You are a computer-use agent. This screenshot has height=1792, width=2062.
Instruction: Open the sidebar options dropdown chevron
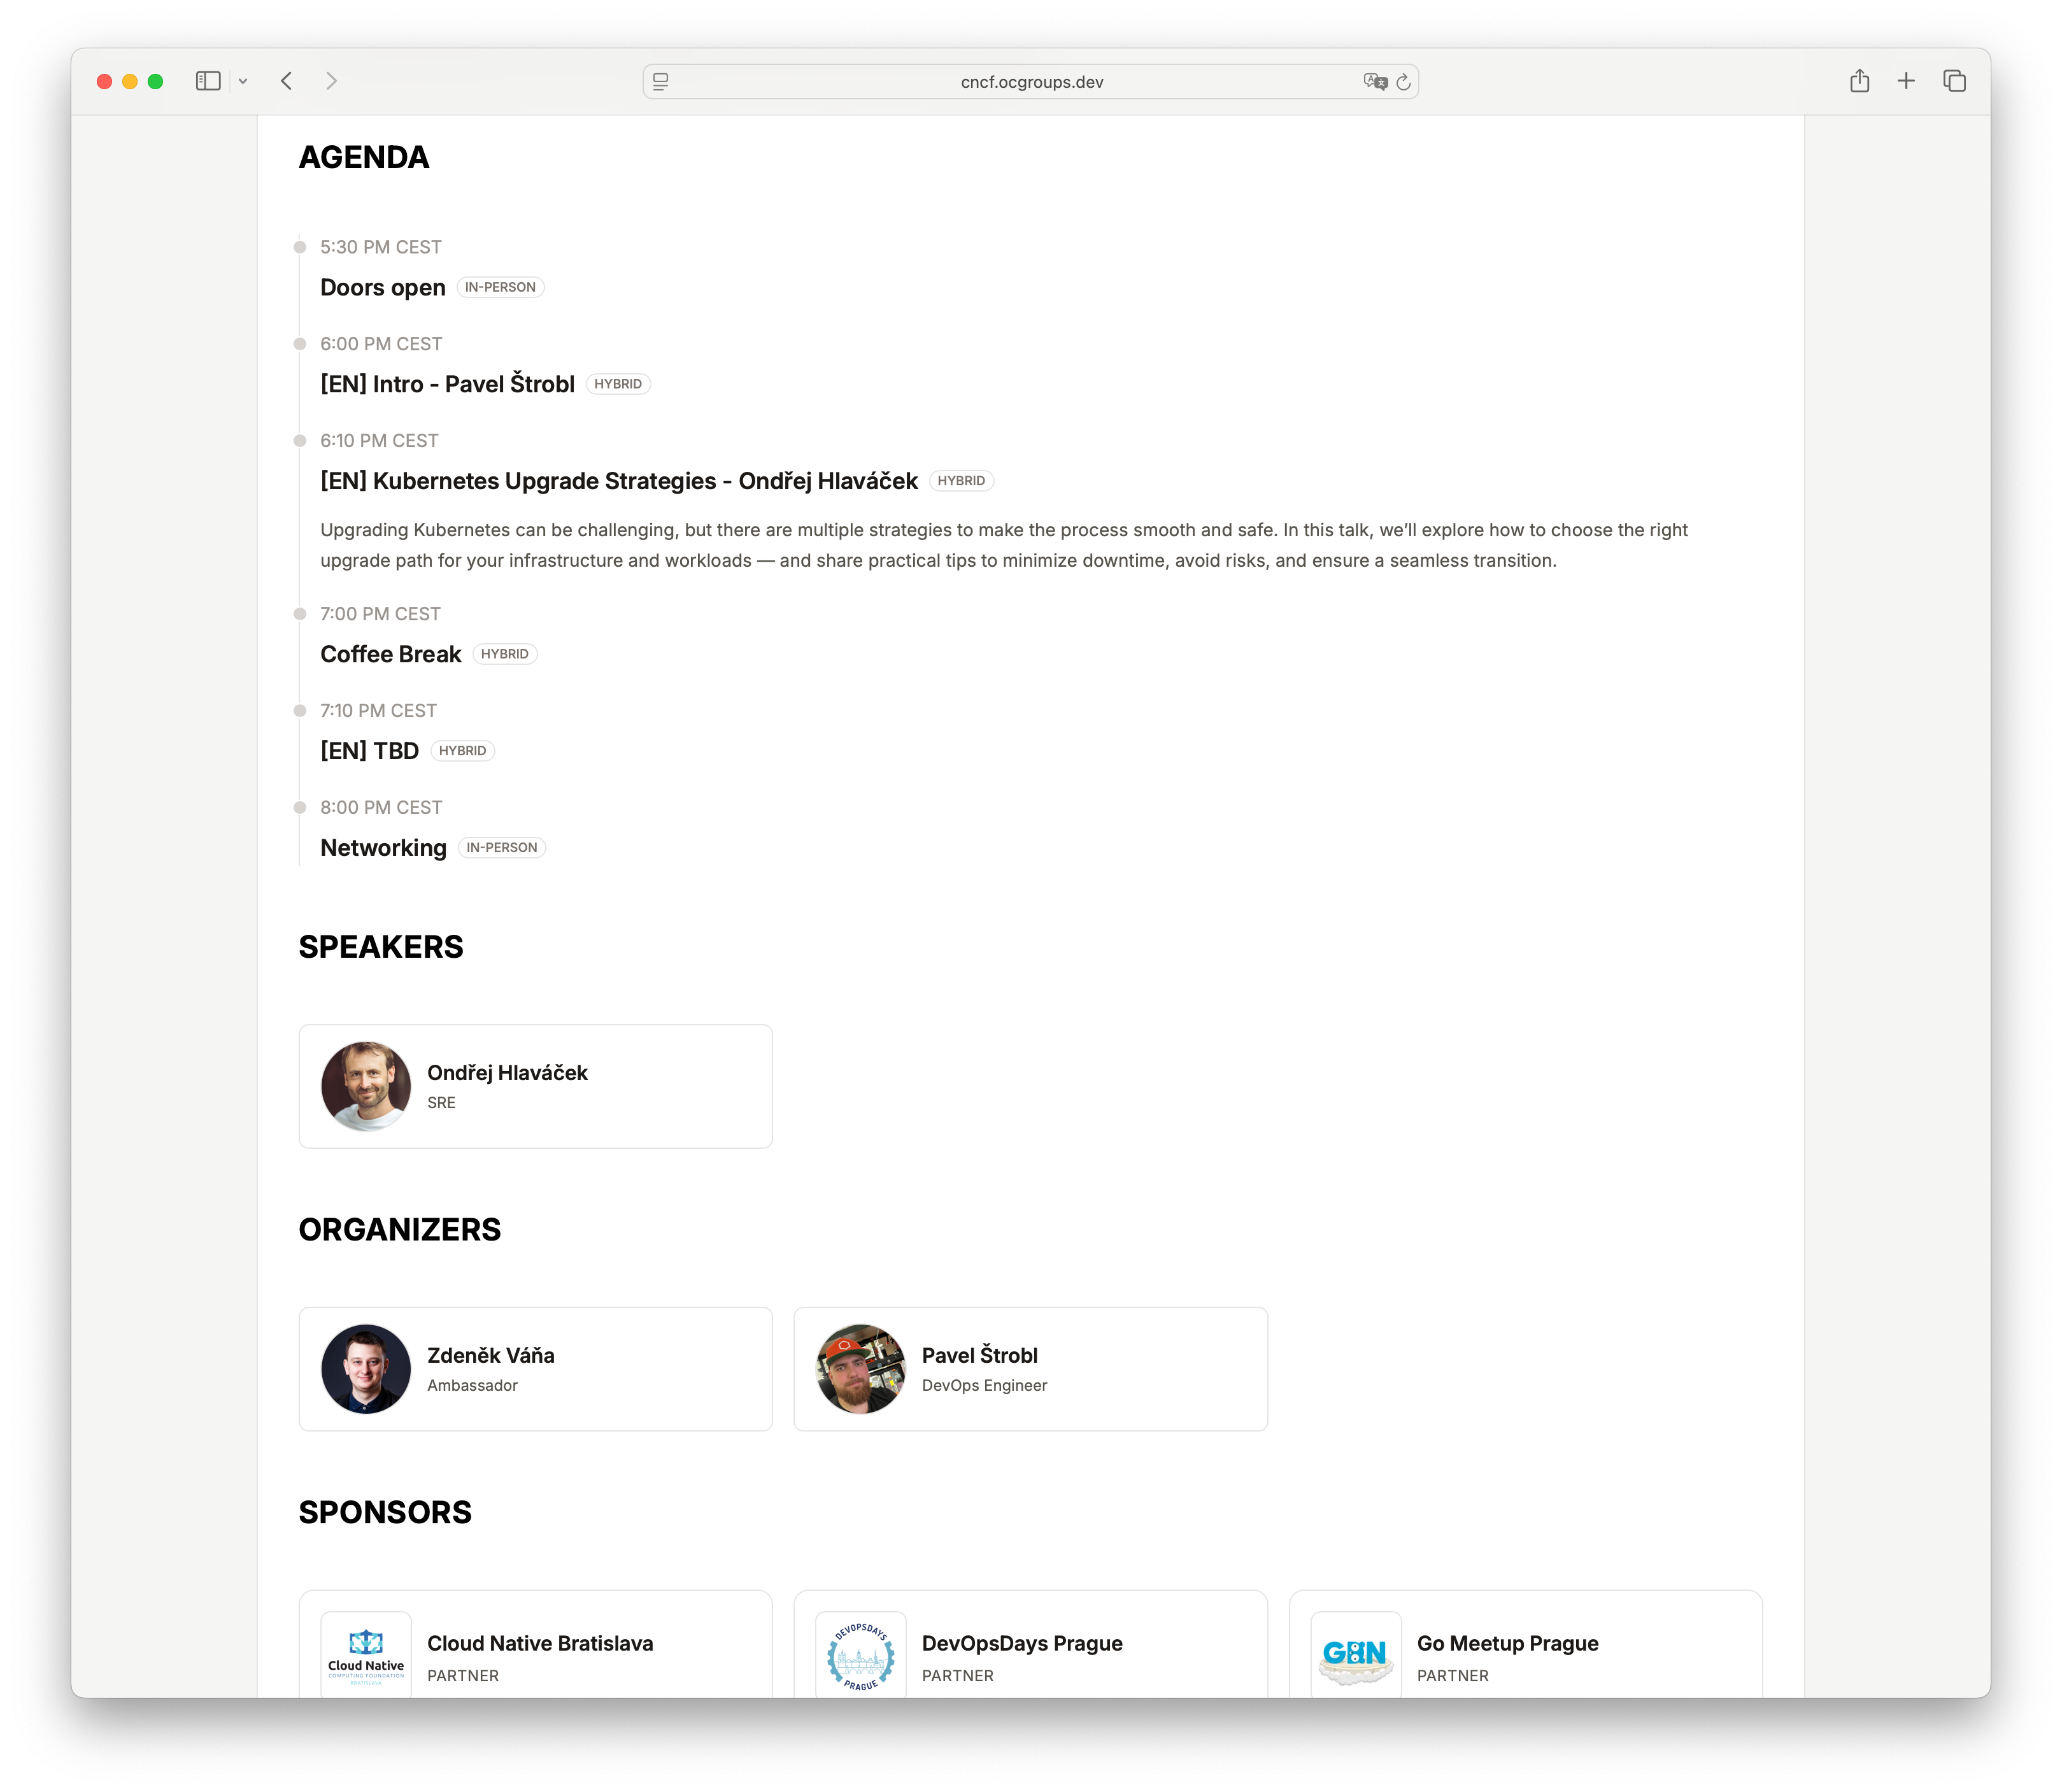(243, 82)
